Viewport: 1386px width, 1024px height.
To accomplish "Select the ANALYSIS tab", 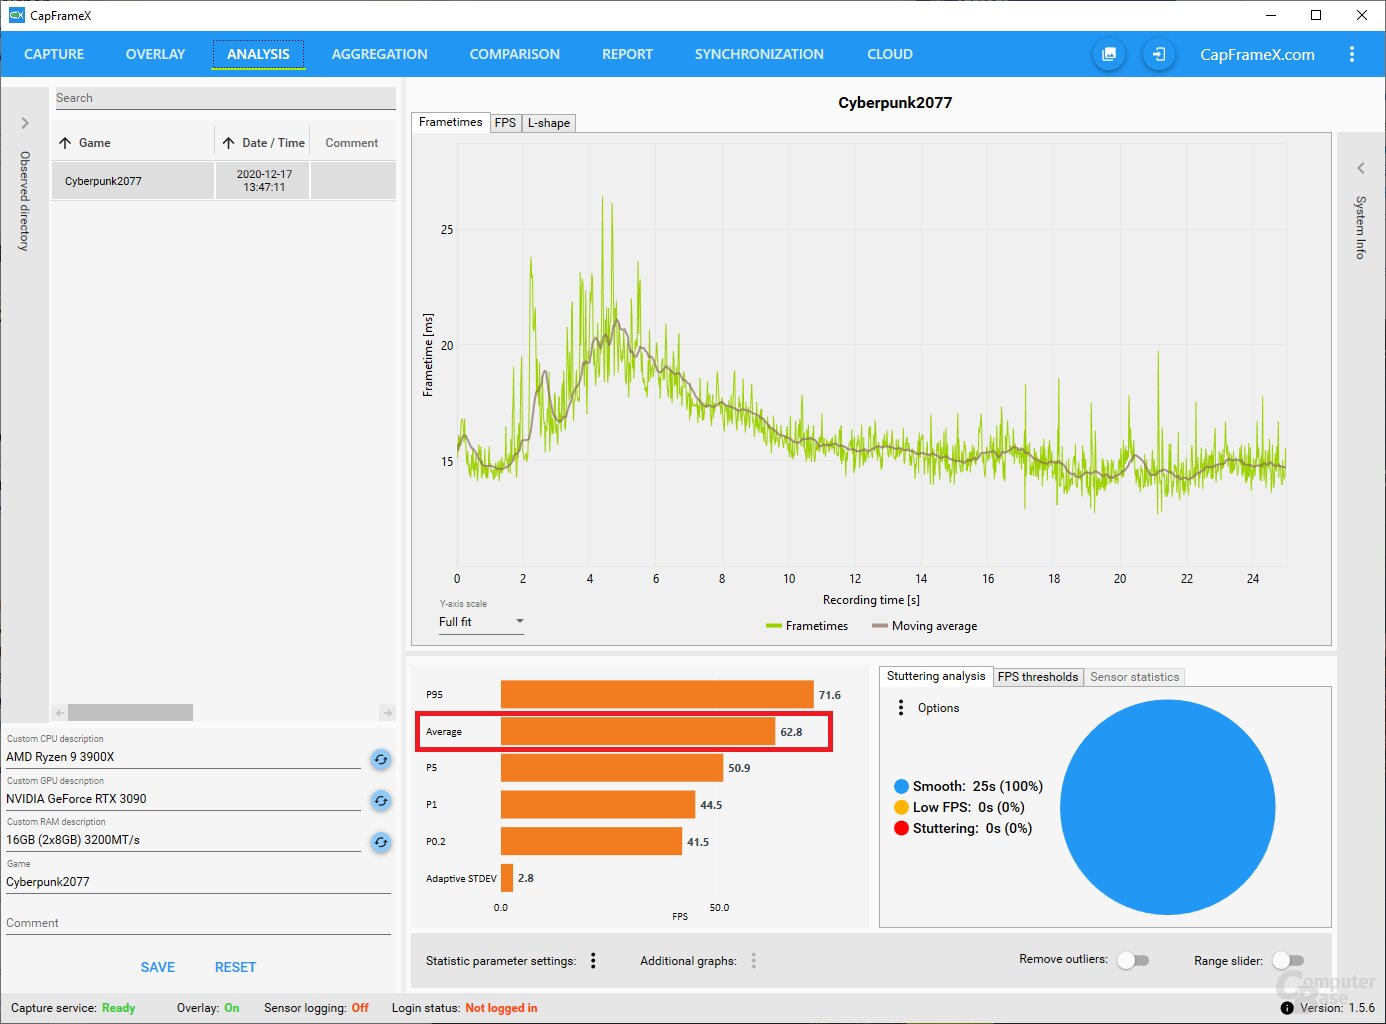I will pos(258,54).
